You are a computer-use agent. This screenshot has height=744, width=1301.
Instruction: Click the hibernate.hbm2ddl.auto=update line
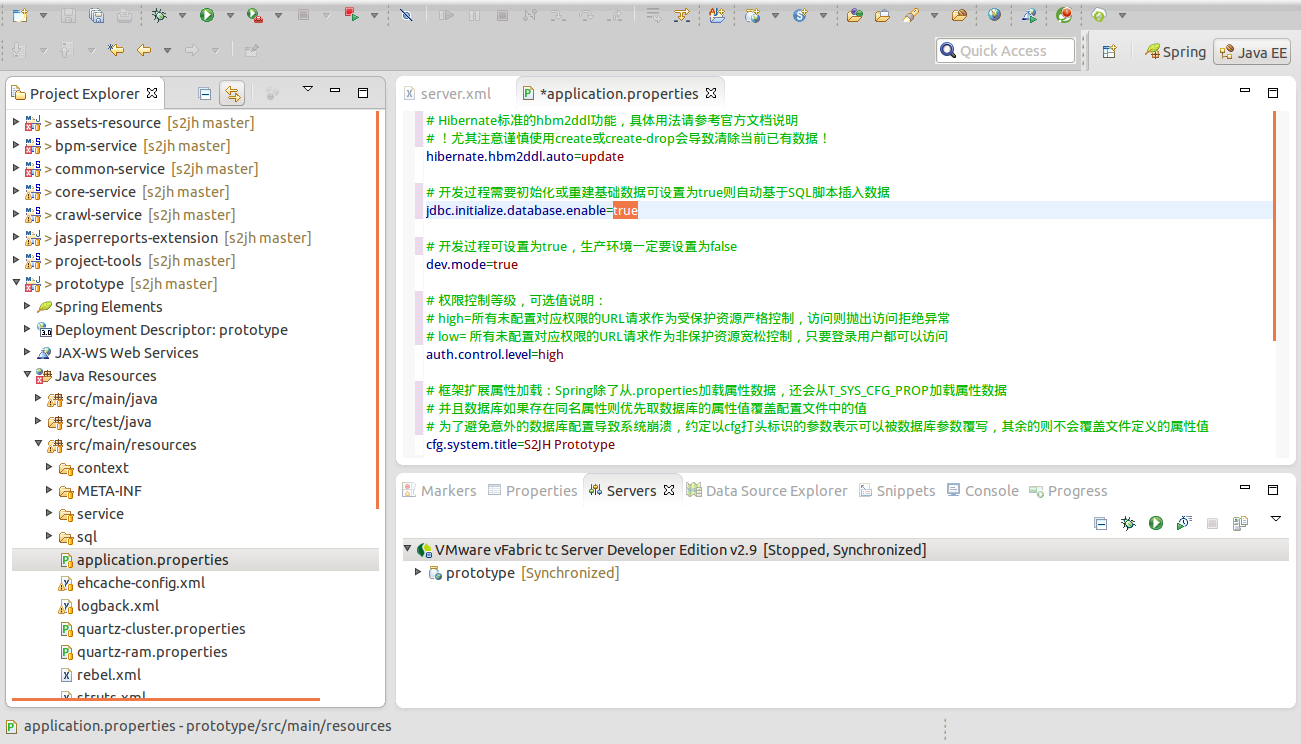coord(525,156)
